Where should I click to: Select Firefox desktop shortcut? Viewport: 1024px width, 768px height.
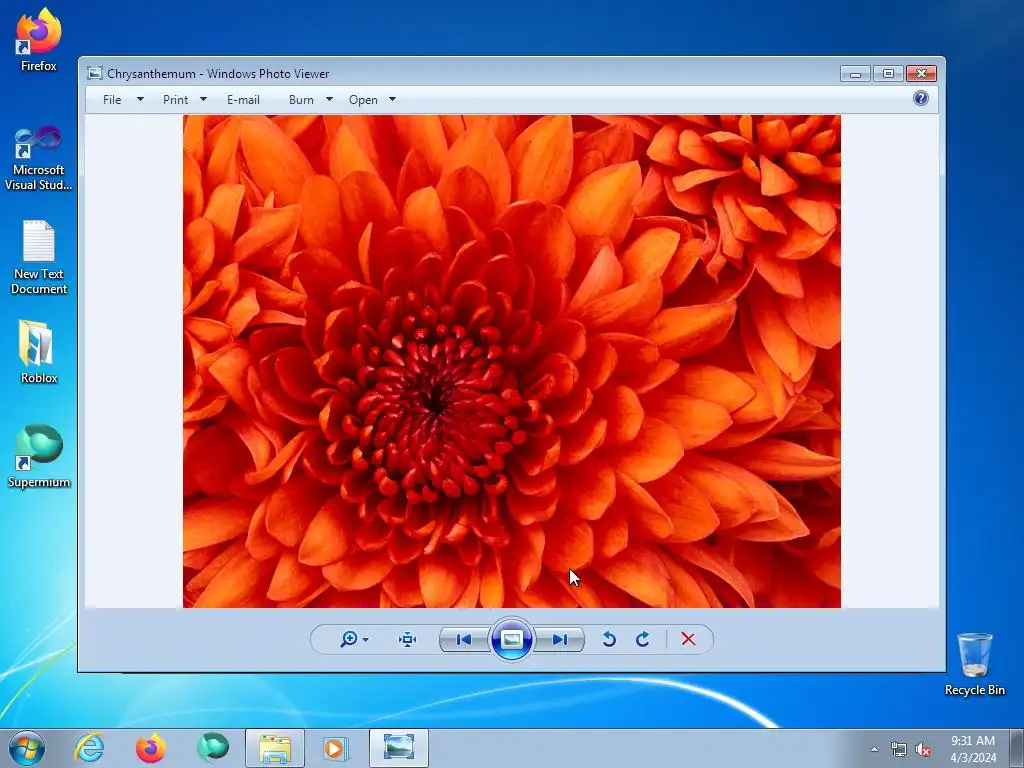click(x=39, y=40)
